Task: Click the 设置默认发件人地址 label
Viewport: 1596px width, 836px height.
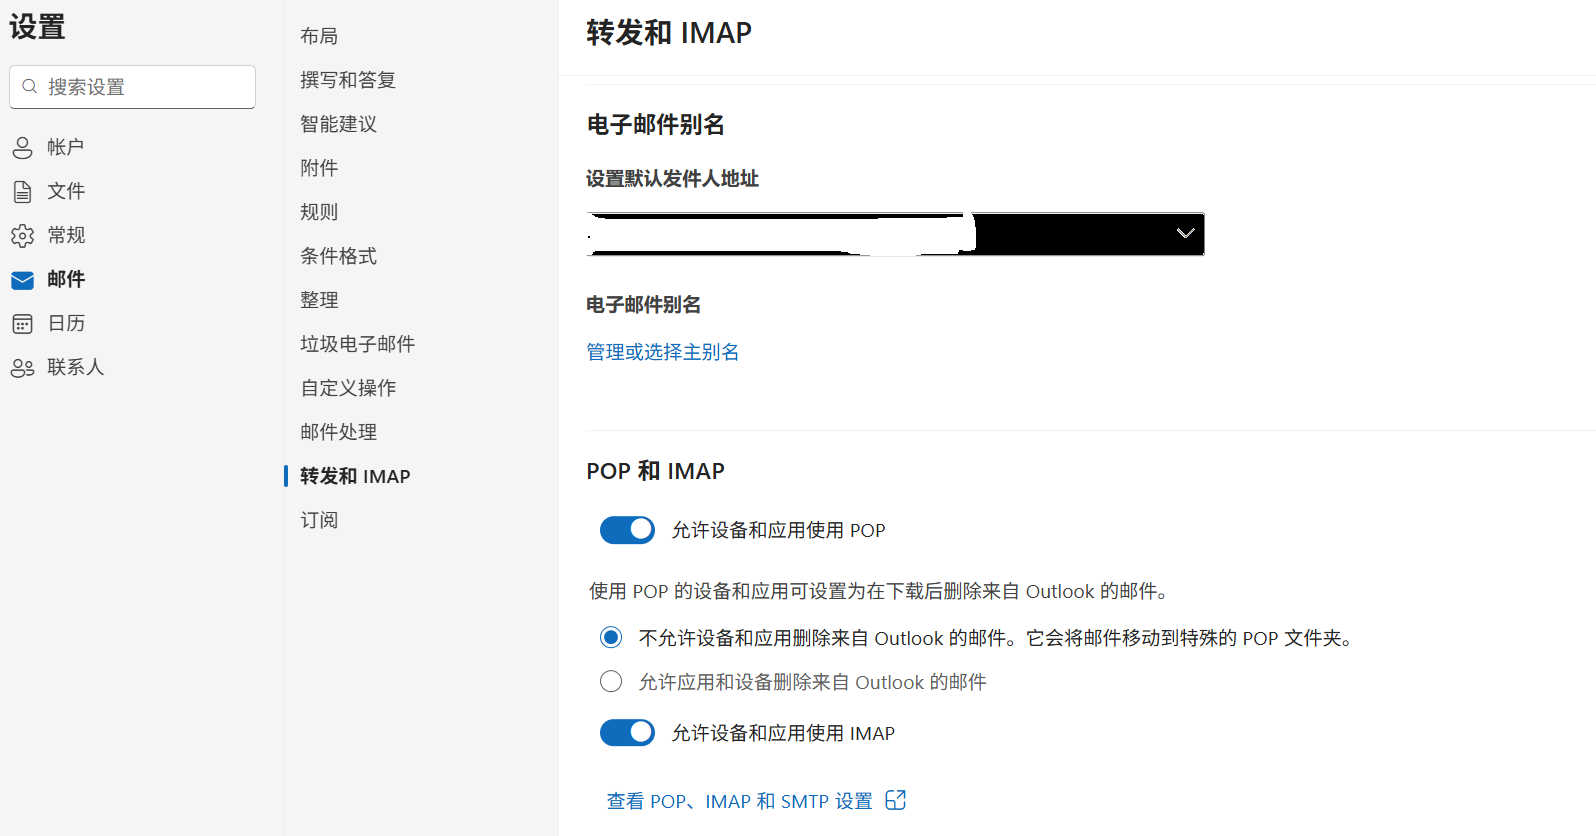Action: coord(672,179)
